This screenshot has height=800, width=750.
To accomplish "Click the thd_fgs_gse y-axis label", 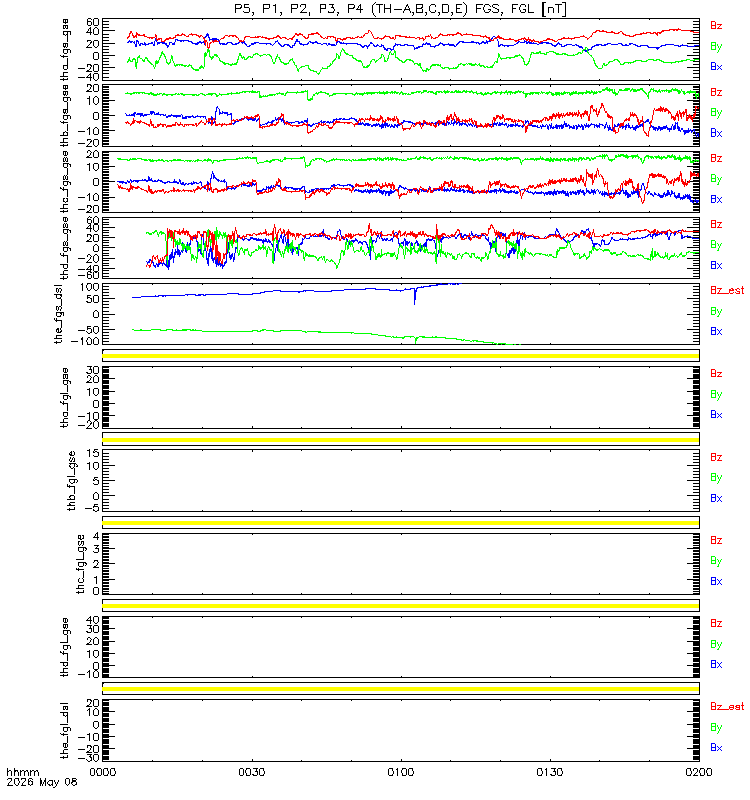I will [65, 248].
